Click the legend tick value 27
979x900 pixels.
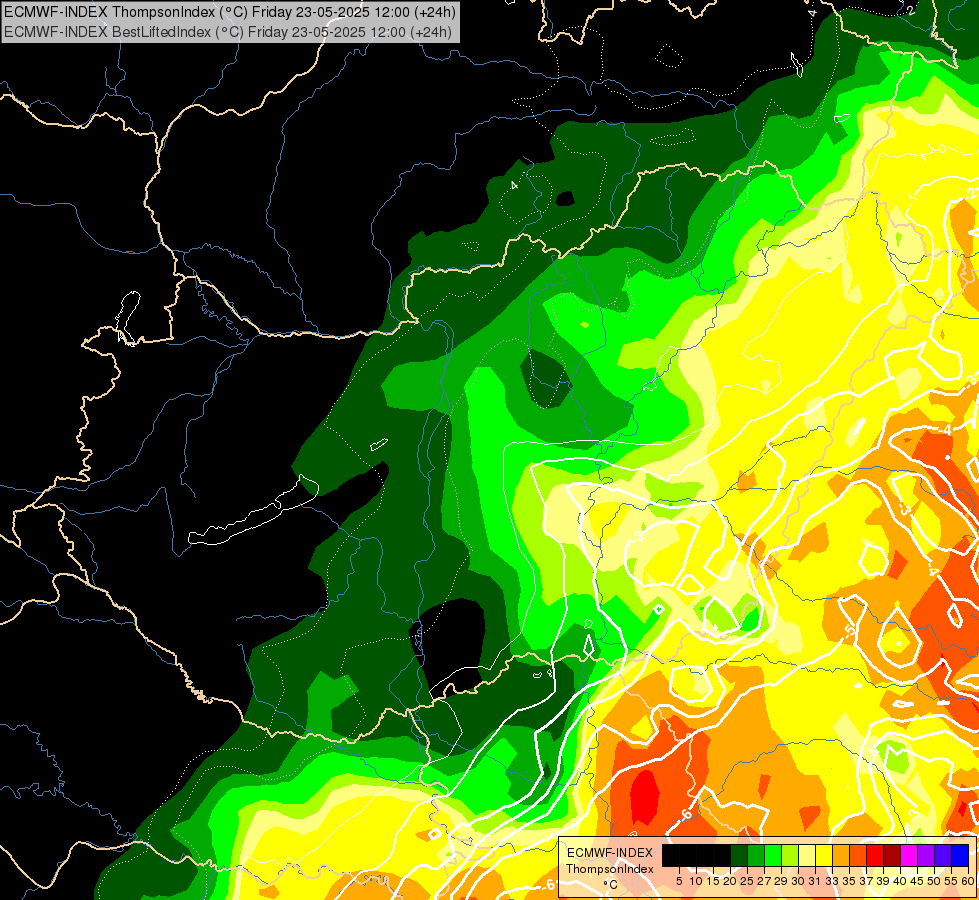point(764,881)
